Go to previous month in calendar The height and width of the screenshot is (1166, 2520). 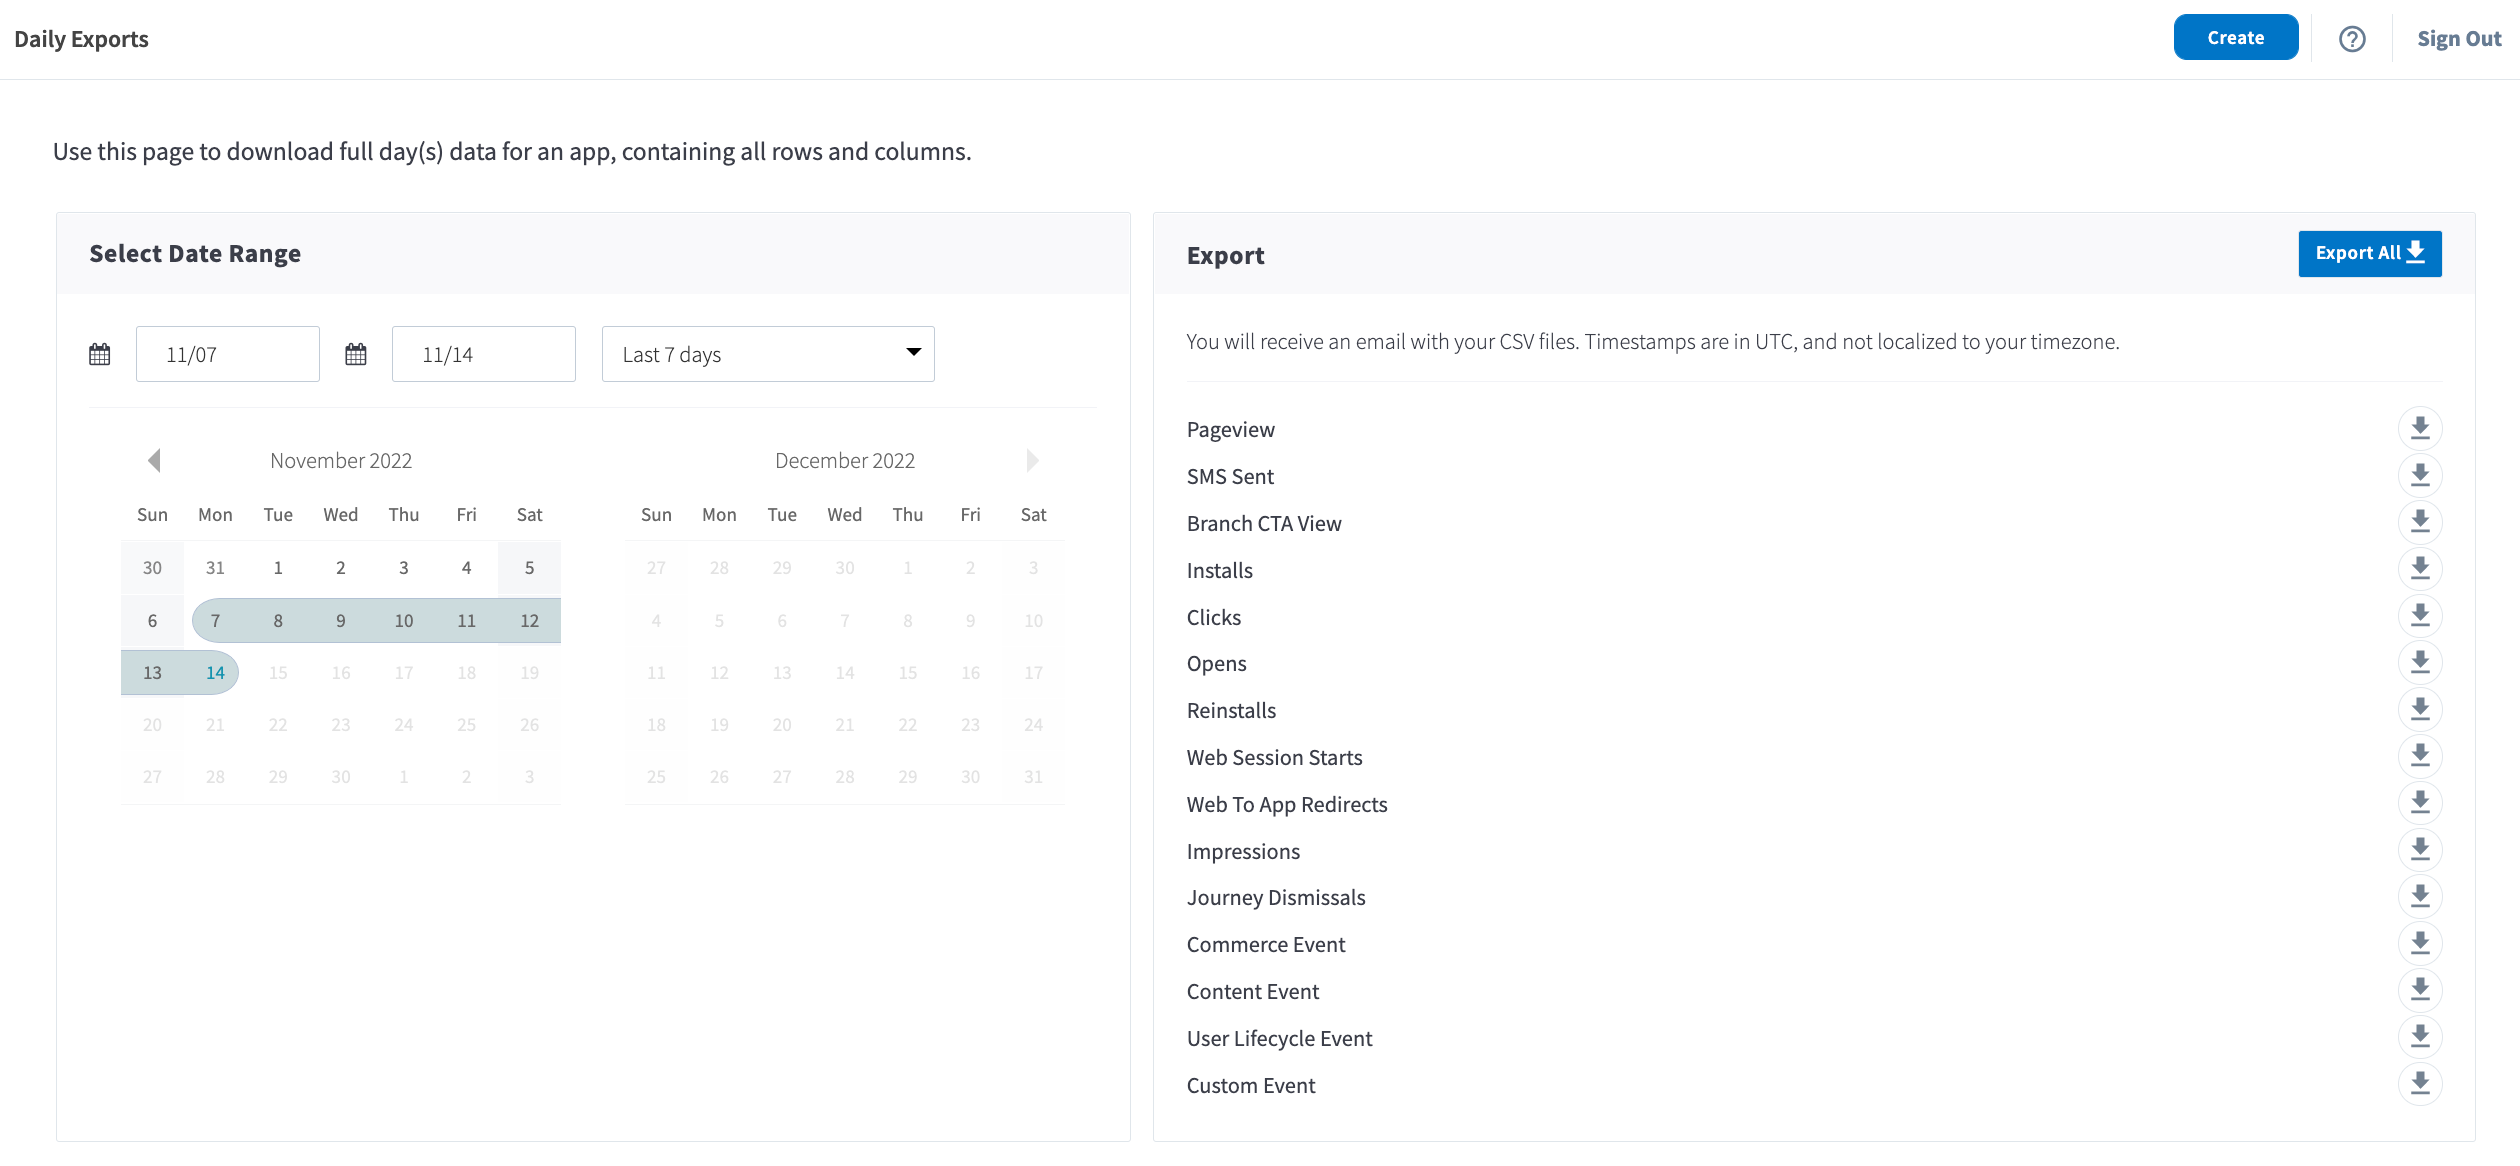pyautogui.click(x=154, y=461)
